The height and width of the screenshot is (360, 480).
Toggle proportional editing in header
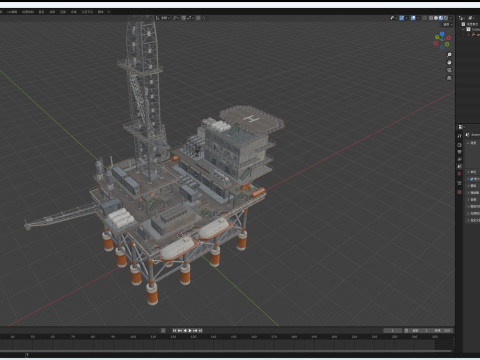(x=198, y=18)
